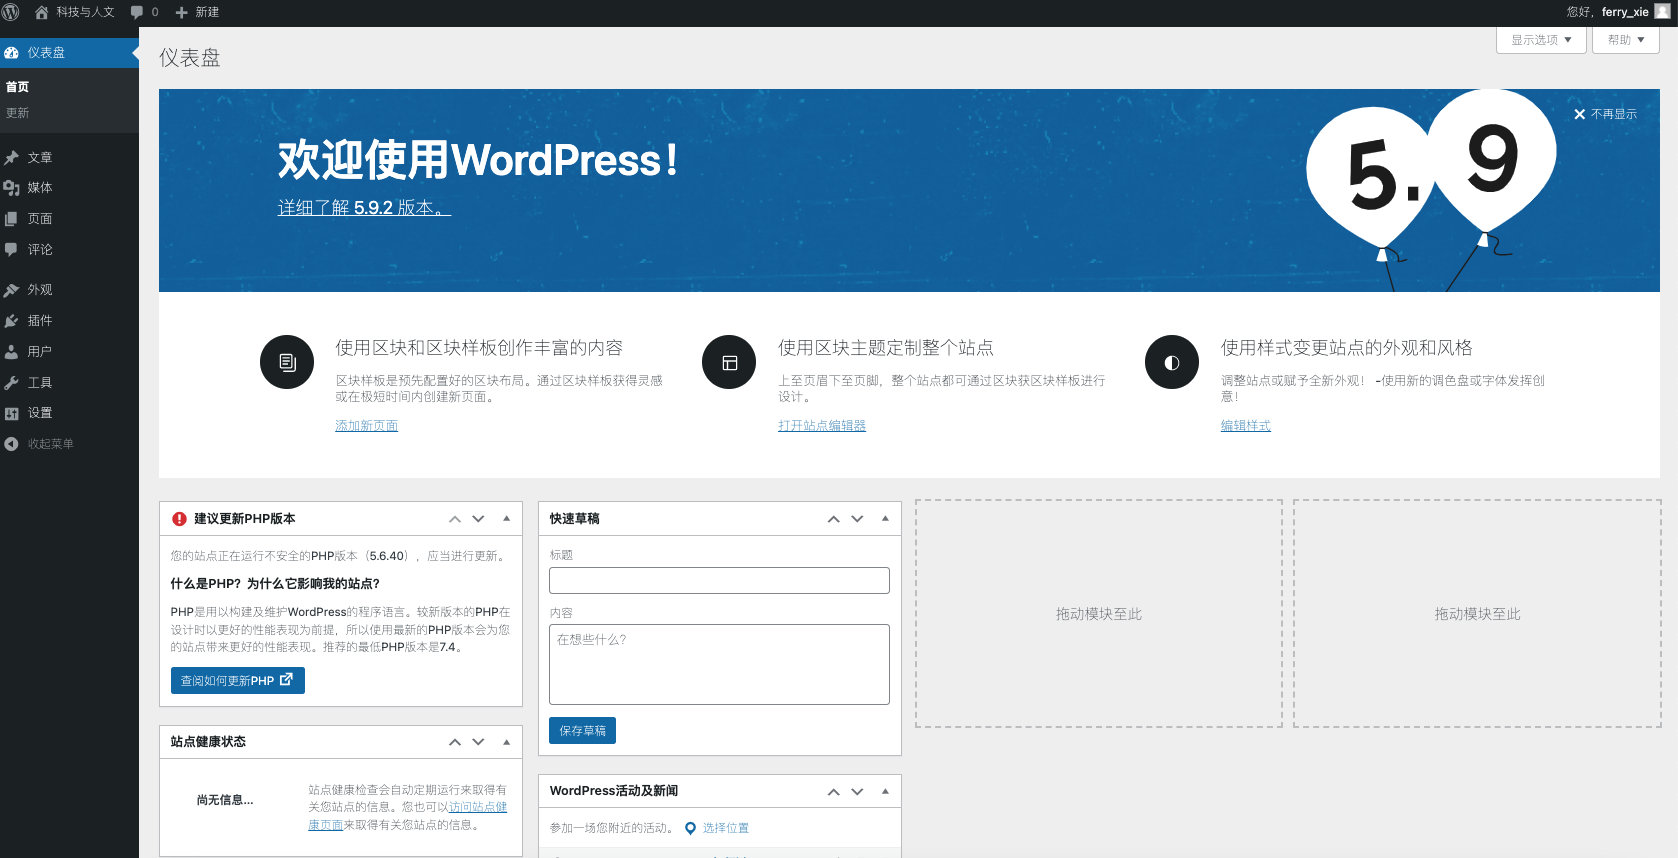The height and width of the screenshot is (858, 1678).
Task: Collapse the sidebar with 收起菜单
Action: point(50,444)
